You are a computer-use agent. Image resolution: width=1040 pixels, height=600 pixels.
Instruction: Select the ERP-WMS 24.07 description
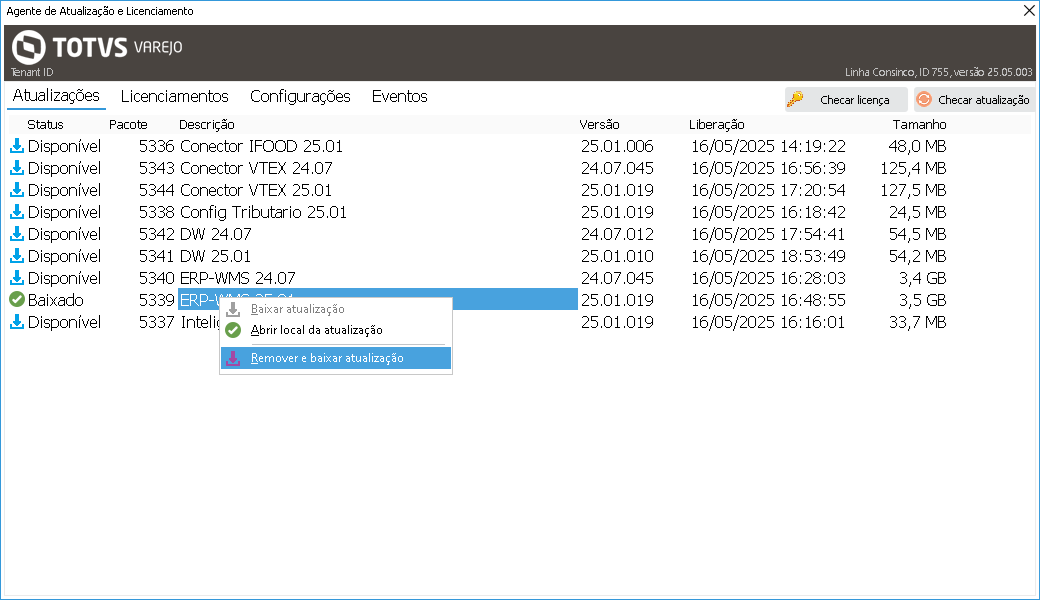[237, 277]
